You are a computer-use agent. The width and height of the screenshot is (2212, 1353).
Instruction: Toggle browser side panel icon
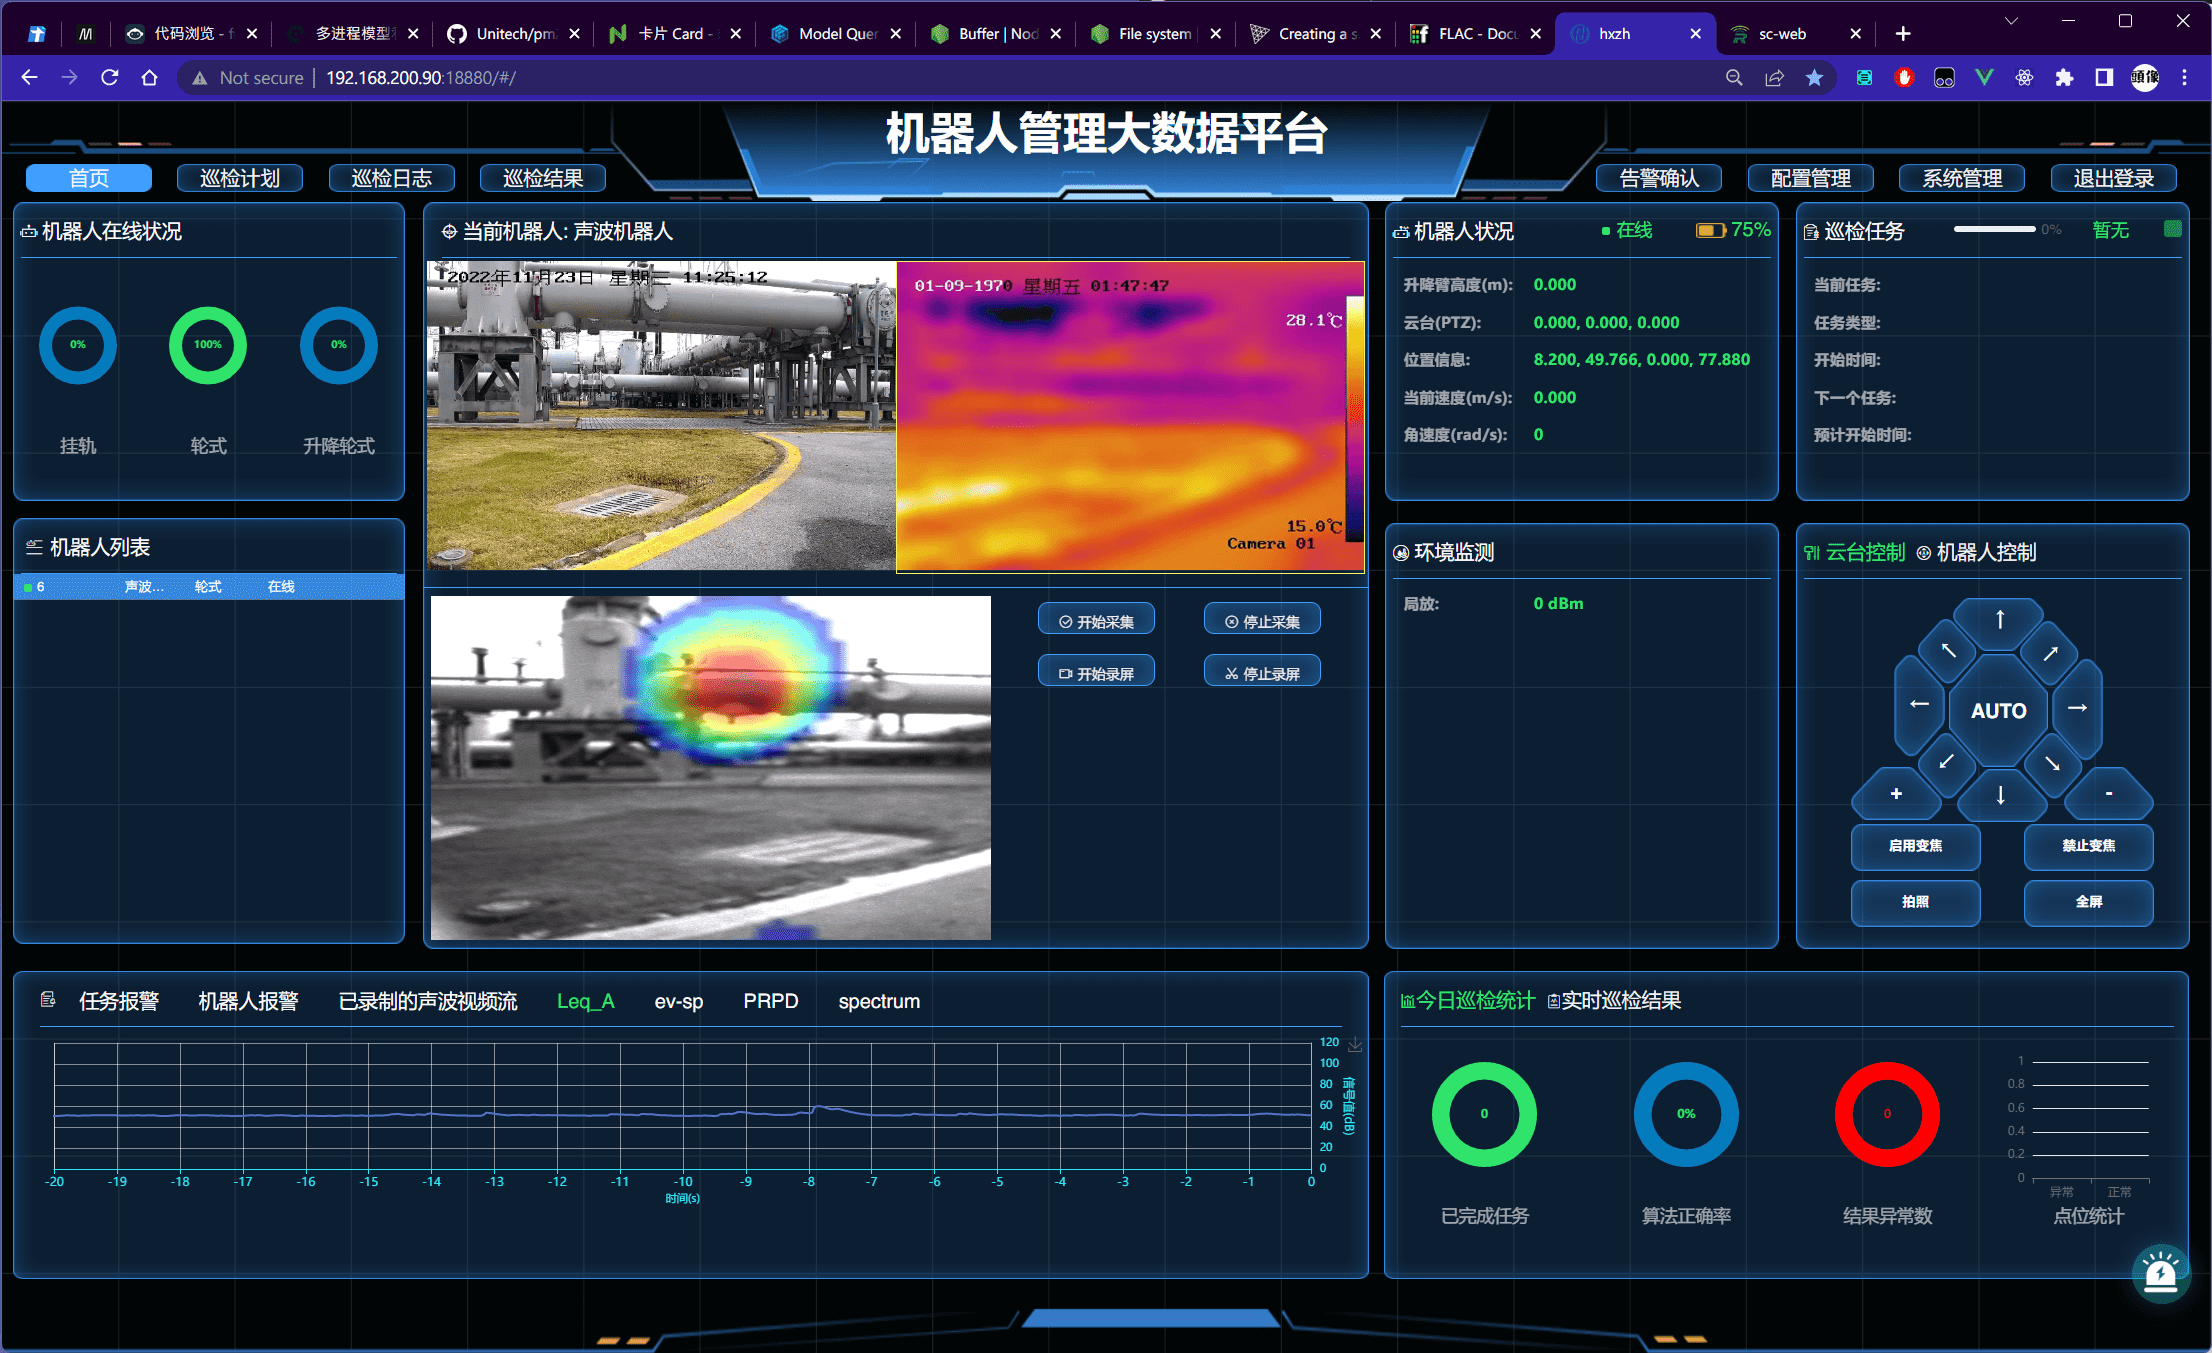[x=2104, y=77]
